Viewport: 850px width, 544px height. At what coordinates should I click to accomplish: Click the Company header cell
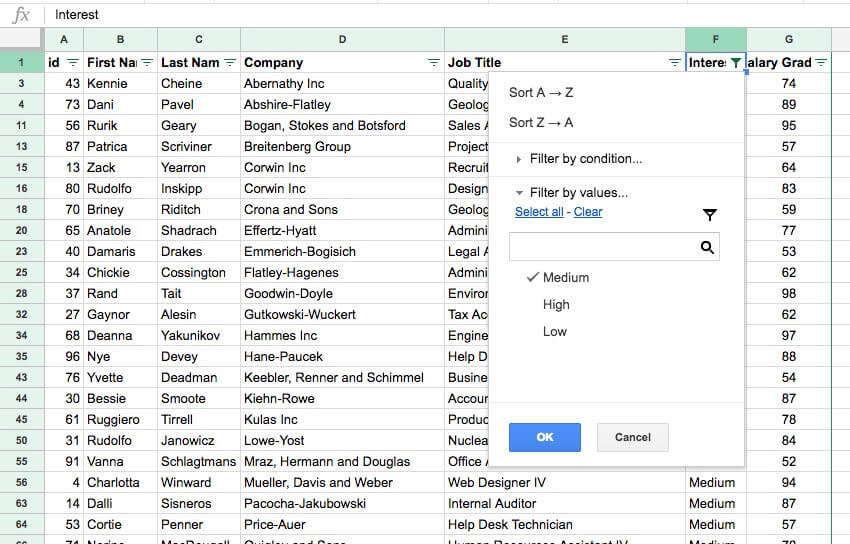(x=342, y=62)
